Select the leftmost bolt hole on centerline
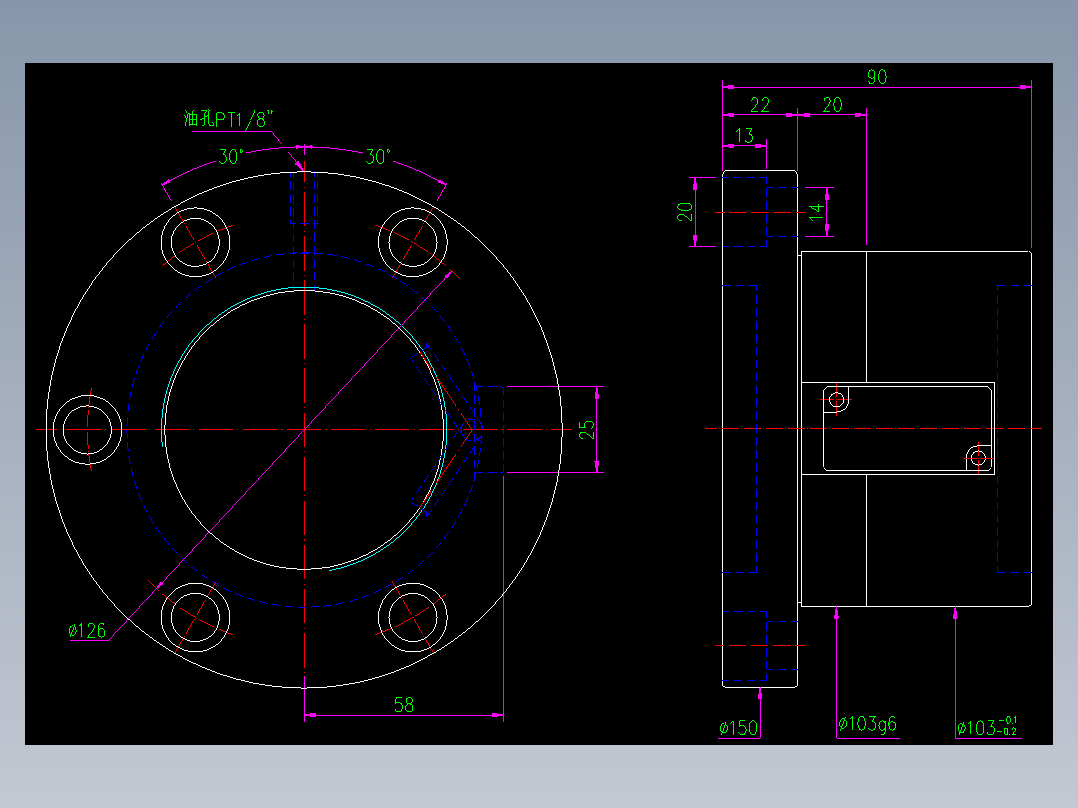The width and height of the screenshot is (1078, 808). pyautogui.click(x=87, y=430)
